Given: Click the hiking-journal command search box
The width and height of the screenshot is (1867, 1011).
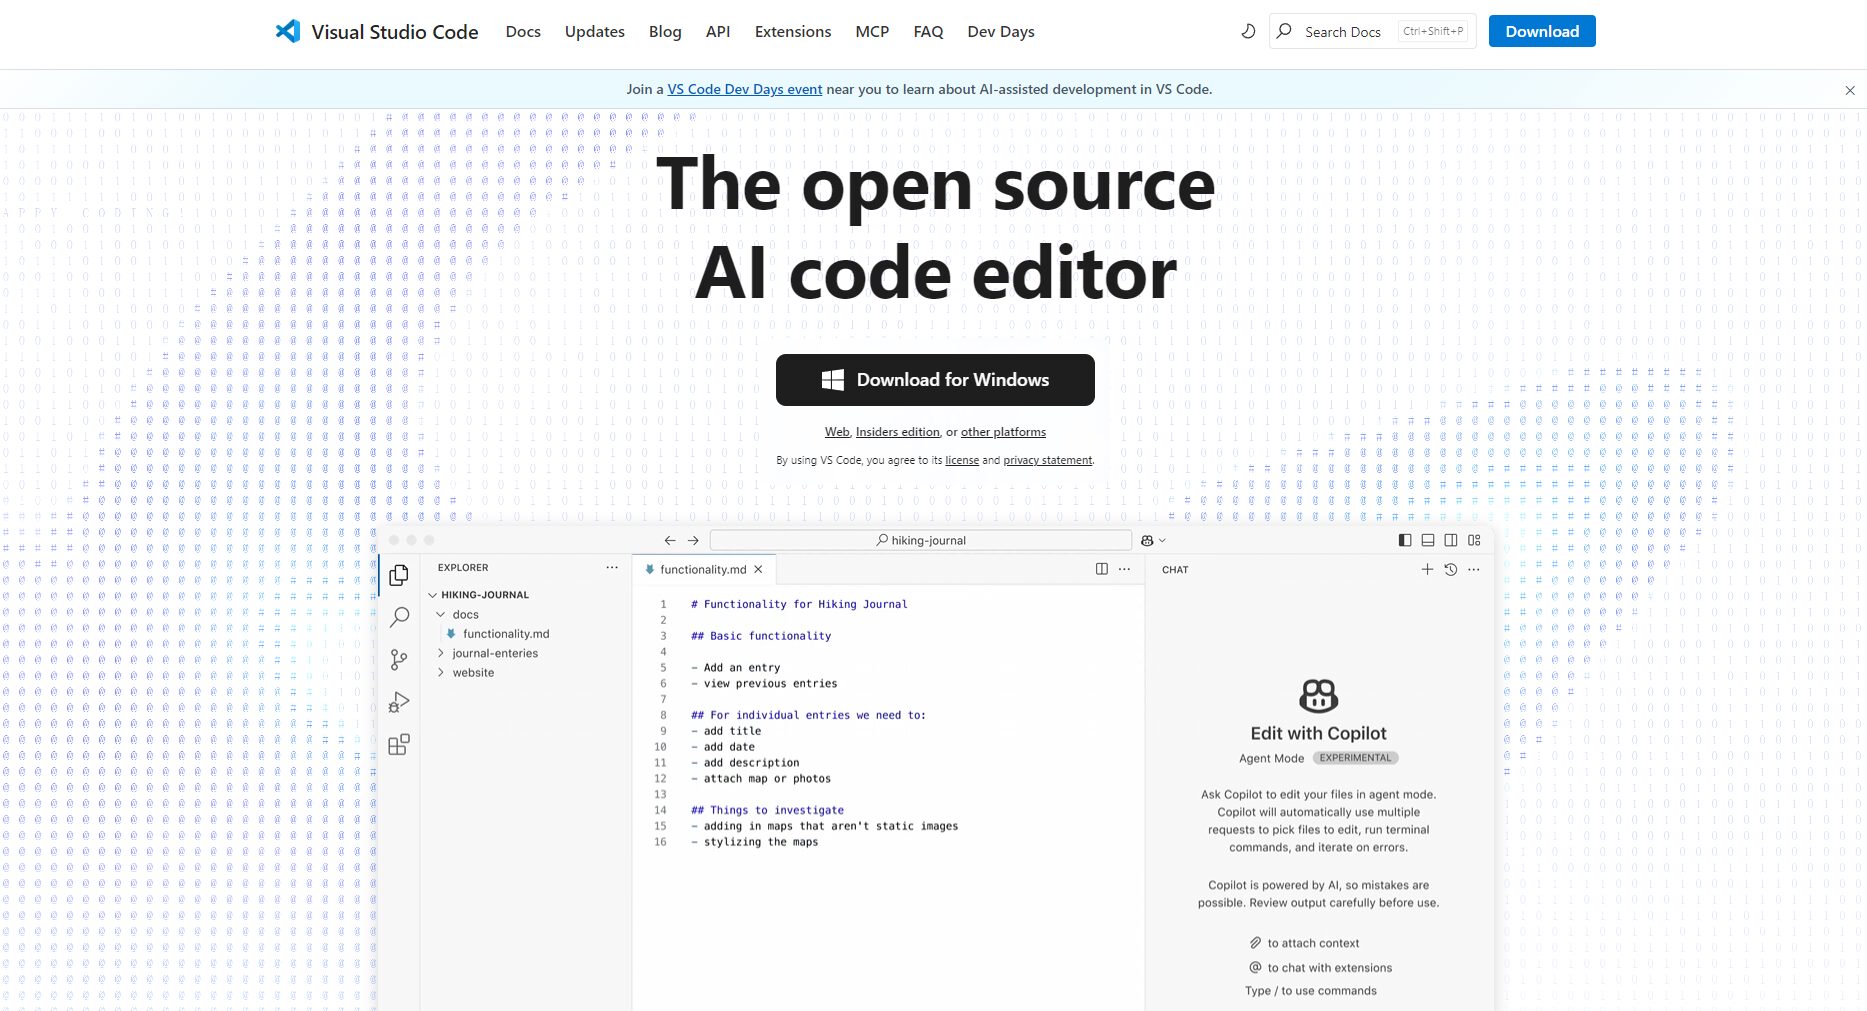Looking at the screenshot, I should point(921,540).
